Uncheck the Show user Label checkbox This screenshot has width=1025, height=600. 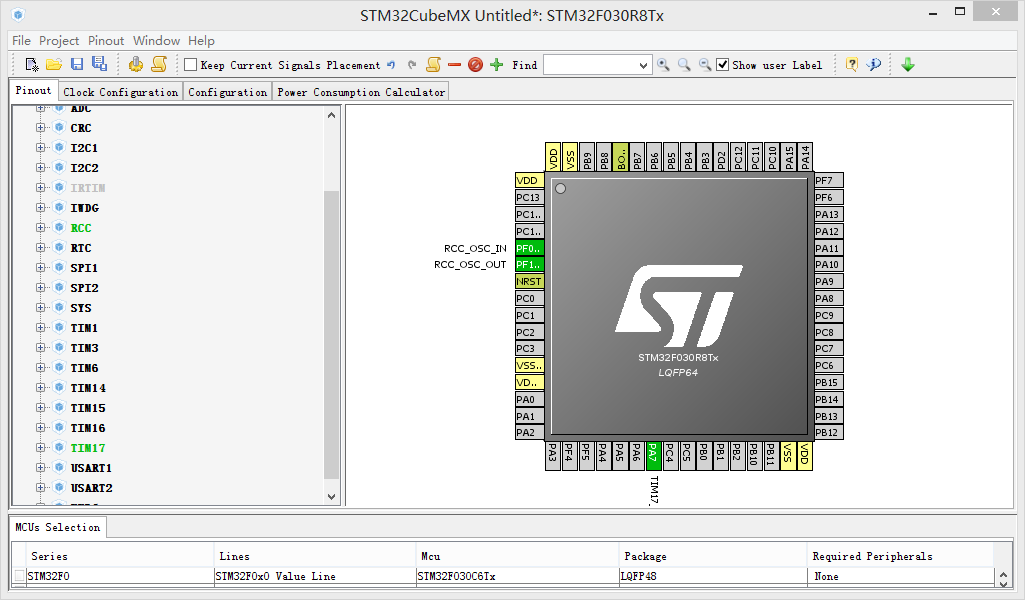[722, 65]
